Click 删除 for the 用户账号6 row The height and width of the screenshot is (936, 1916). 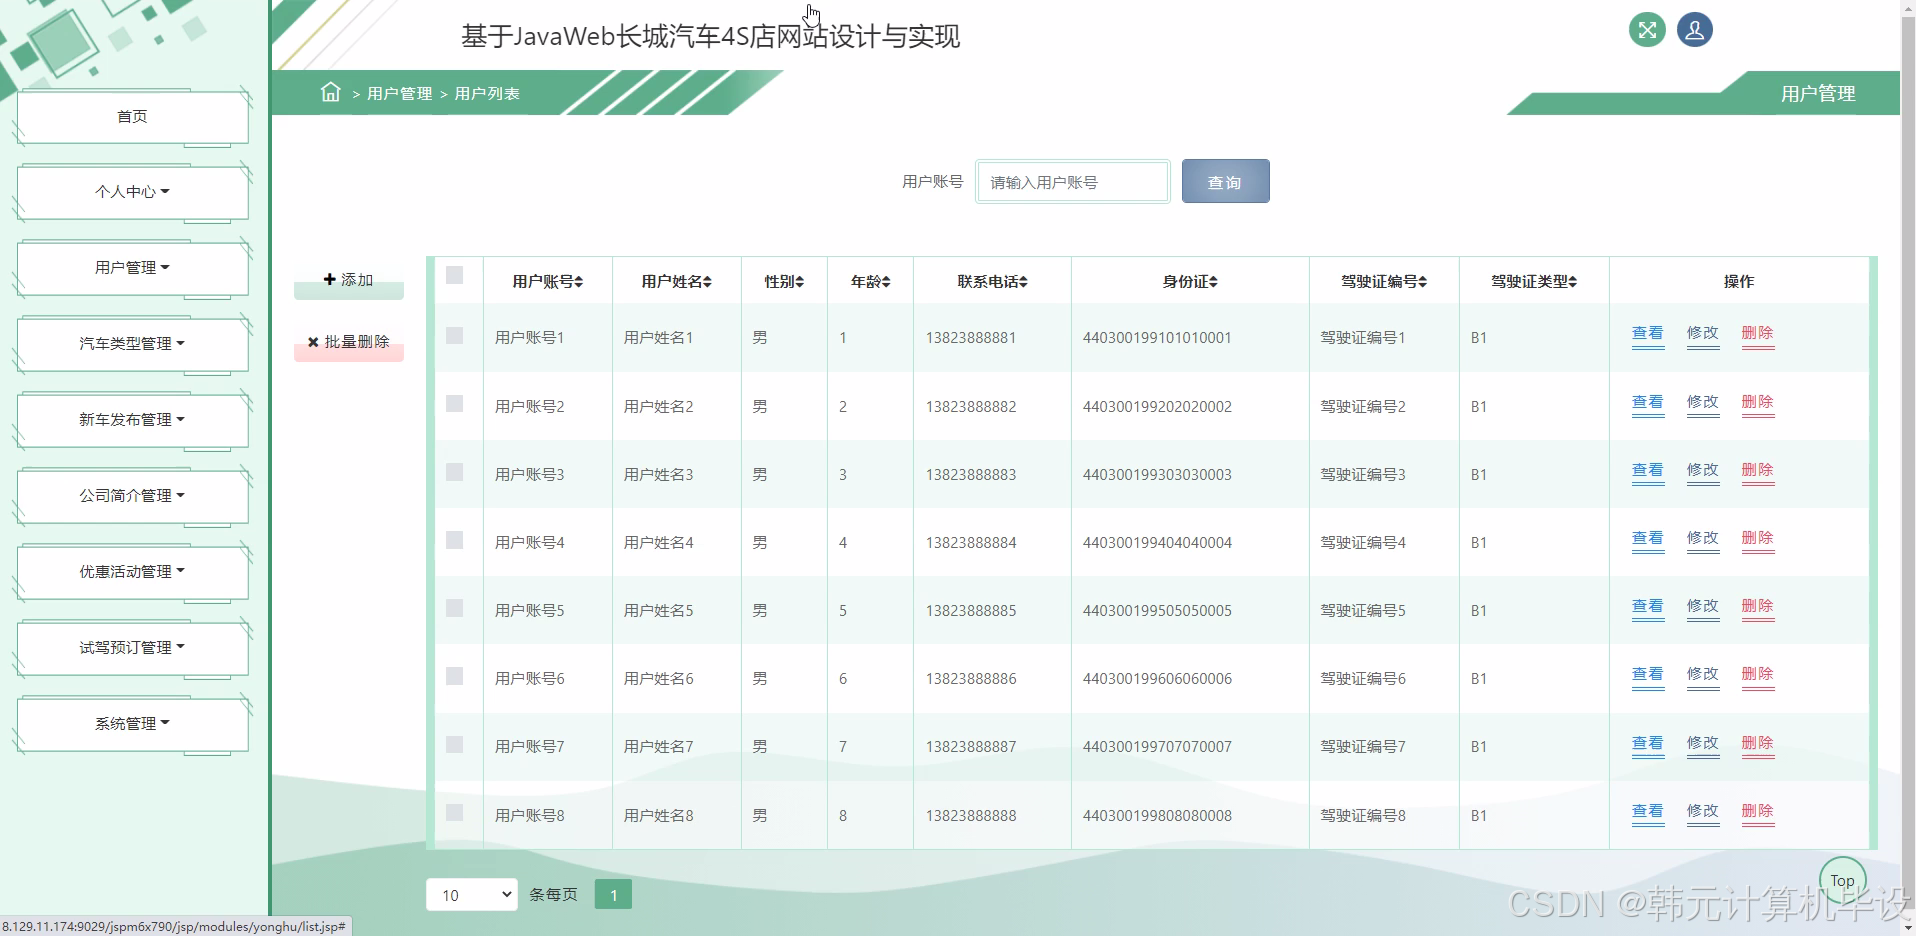1757,675
